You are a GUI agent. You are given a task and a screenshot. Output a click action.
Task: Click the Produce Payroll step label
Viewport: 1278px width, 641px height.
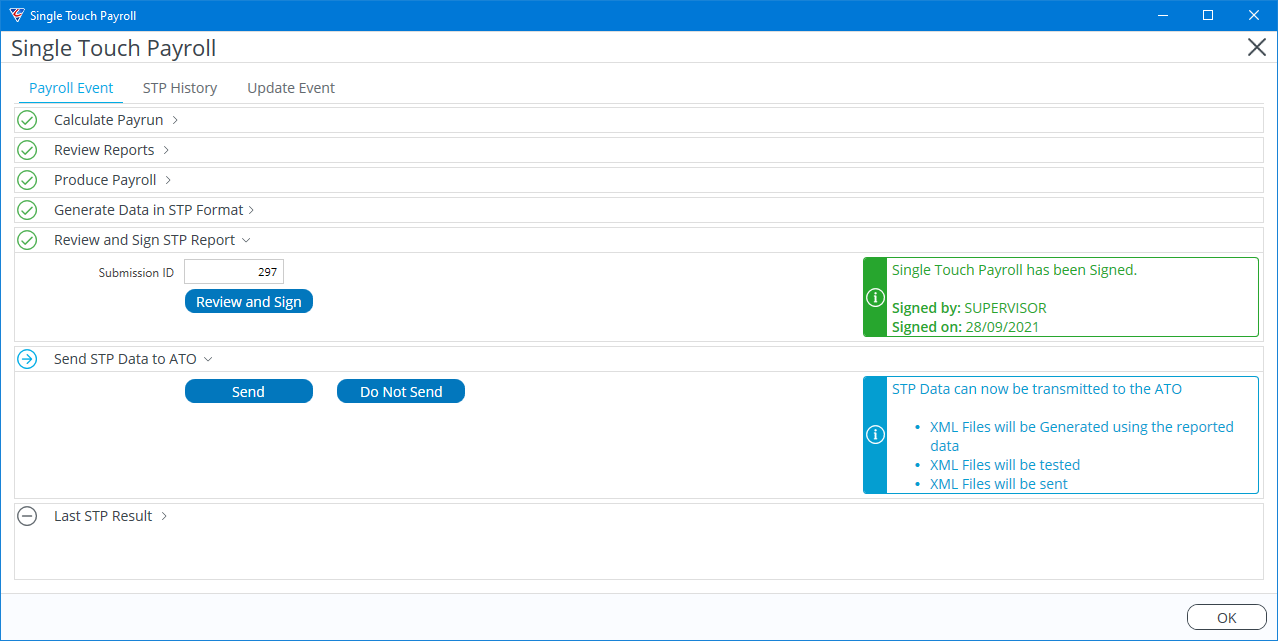pyautogui.click(x=105, y=180)
